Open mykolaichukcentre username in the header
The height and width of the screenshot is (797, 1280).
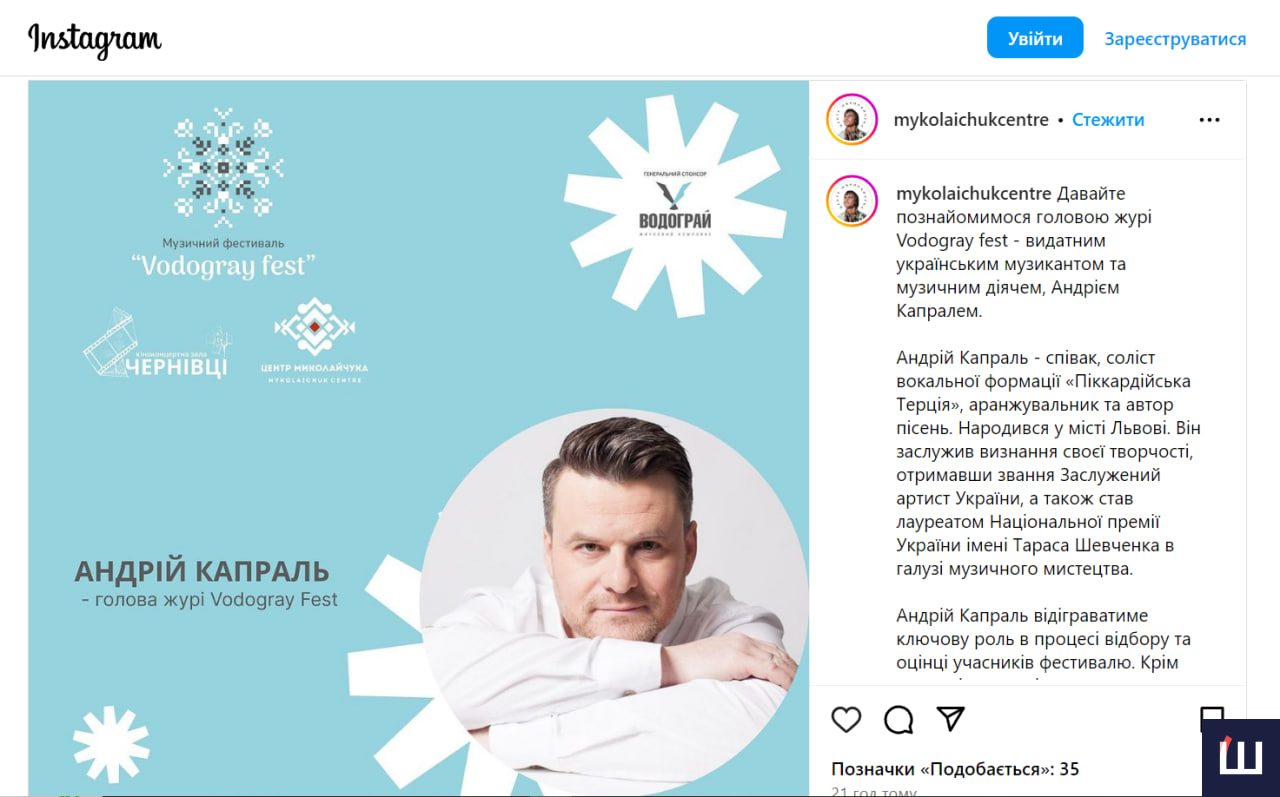[971, 120]
